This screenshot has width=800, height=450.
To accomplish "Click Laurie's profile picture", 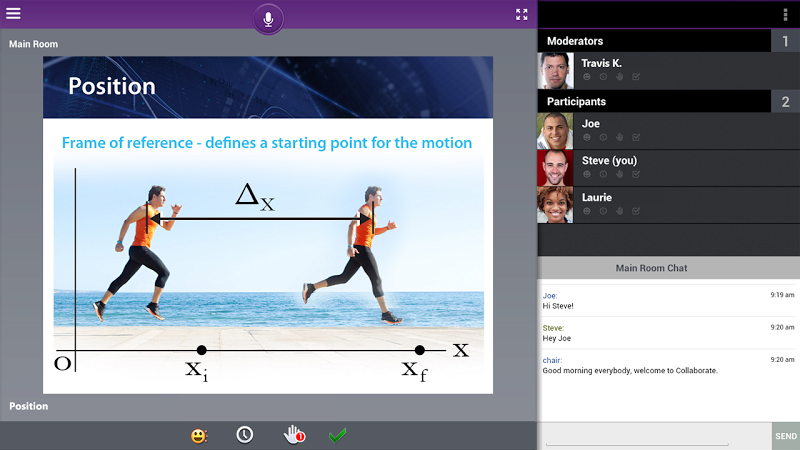I will 555,205.
